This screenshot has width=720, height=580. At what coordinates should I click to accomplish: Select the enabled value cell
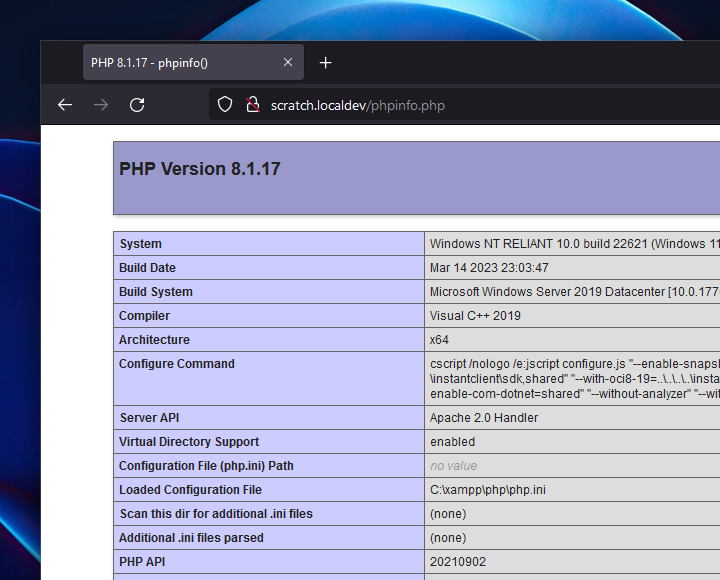tap(572, 441)
